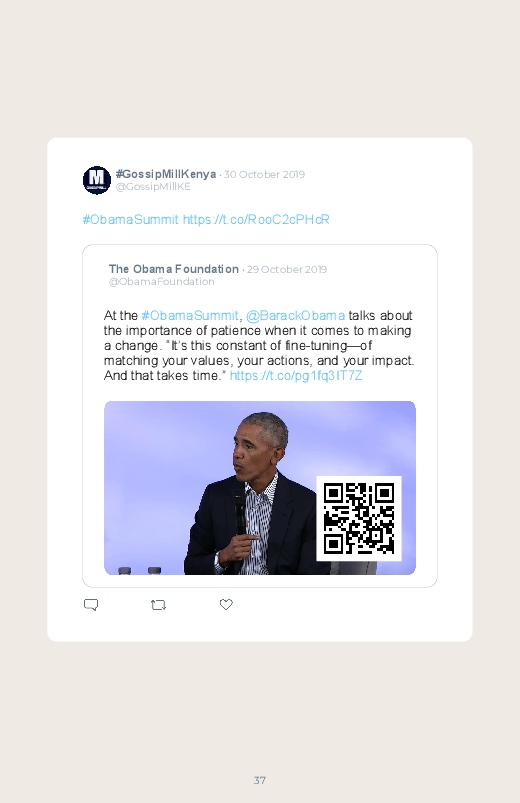Click The Obama Foundation account name

pos(174,269)
